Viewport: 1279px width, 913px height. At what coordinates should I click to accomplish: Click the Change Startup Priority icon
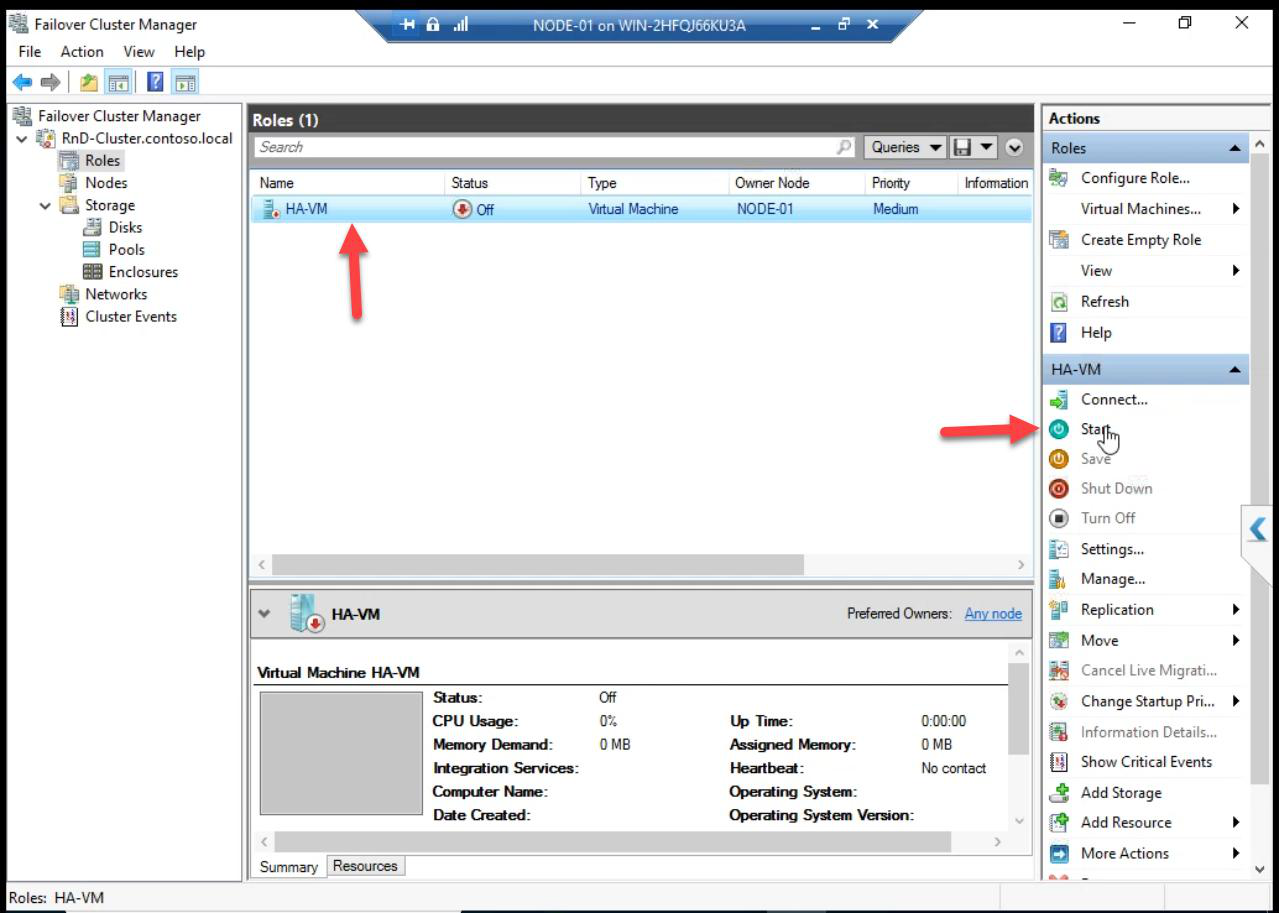(x=1059, y=702)
